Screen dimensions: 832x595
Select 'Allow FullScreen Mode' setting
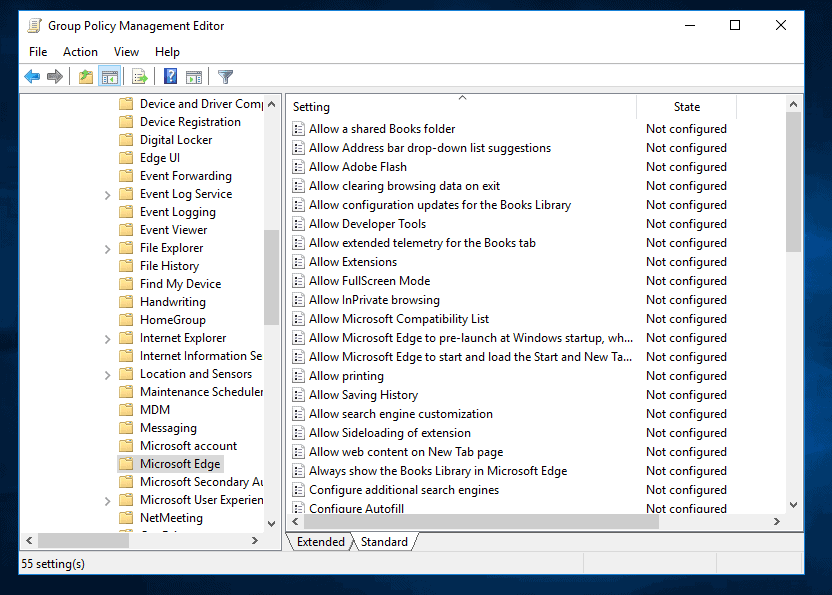[x=369, y=281]
